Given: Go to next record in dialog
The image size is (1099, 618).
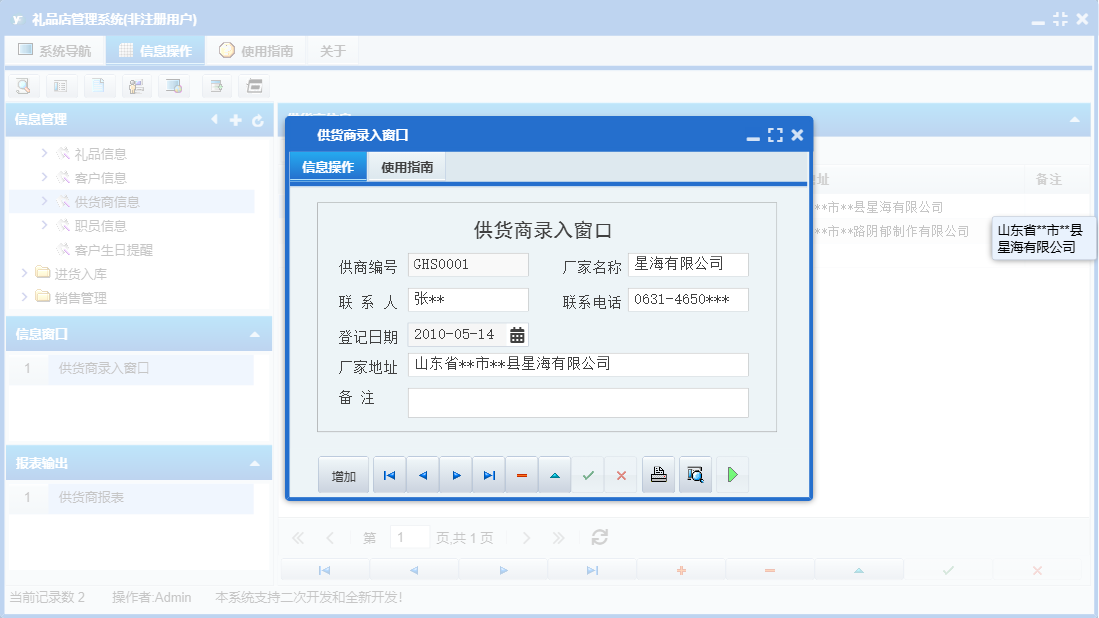Looking at the screenshot, I should pos(456,475).
